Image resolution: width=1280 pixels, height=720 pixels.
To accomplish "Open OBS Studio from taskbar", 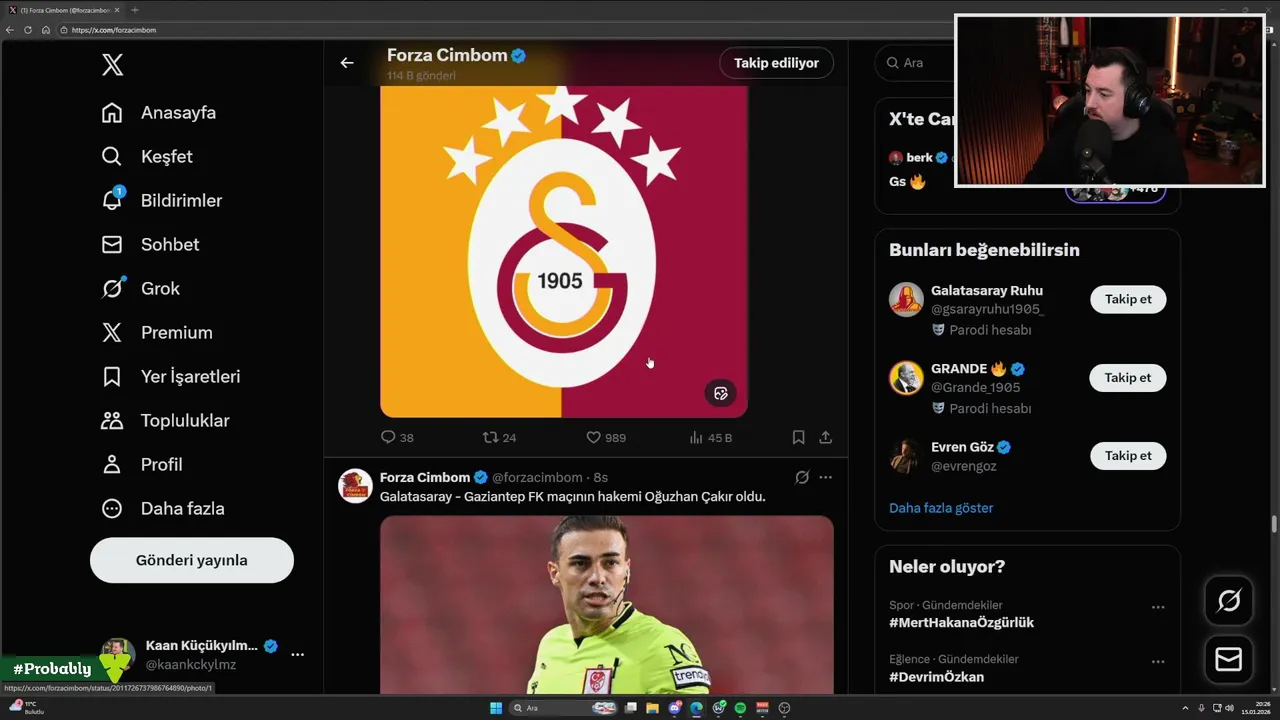I will click(x=784, y=708).
